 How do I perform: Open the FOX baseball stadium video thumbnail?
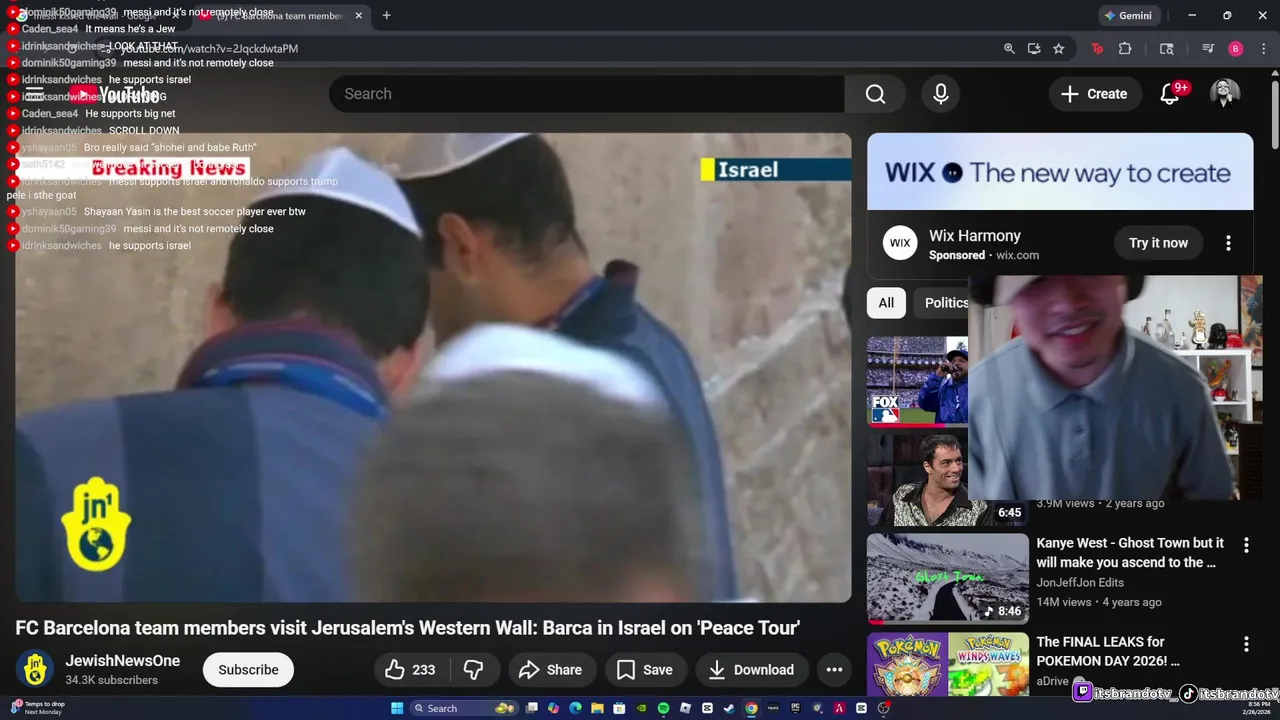(x=917, y=381)
